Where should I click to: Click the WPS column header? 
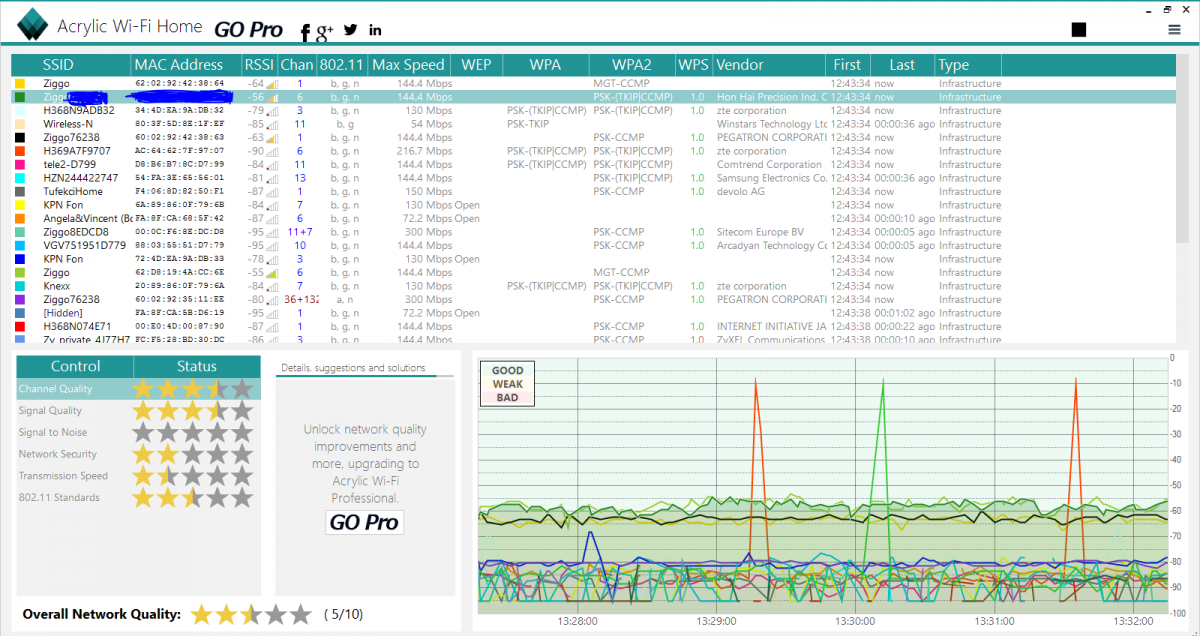tap(693, 65)
